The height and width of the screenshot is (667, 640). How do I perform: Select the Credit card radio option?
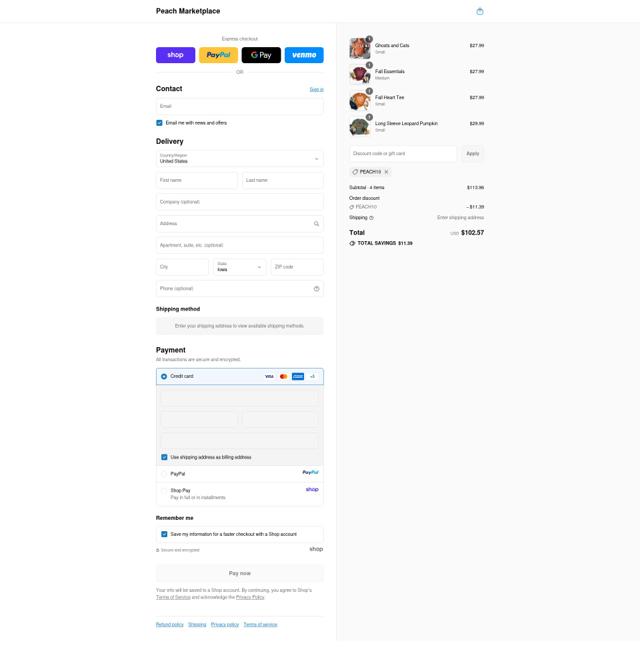(164, 376)
